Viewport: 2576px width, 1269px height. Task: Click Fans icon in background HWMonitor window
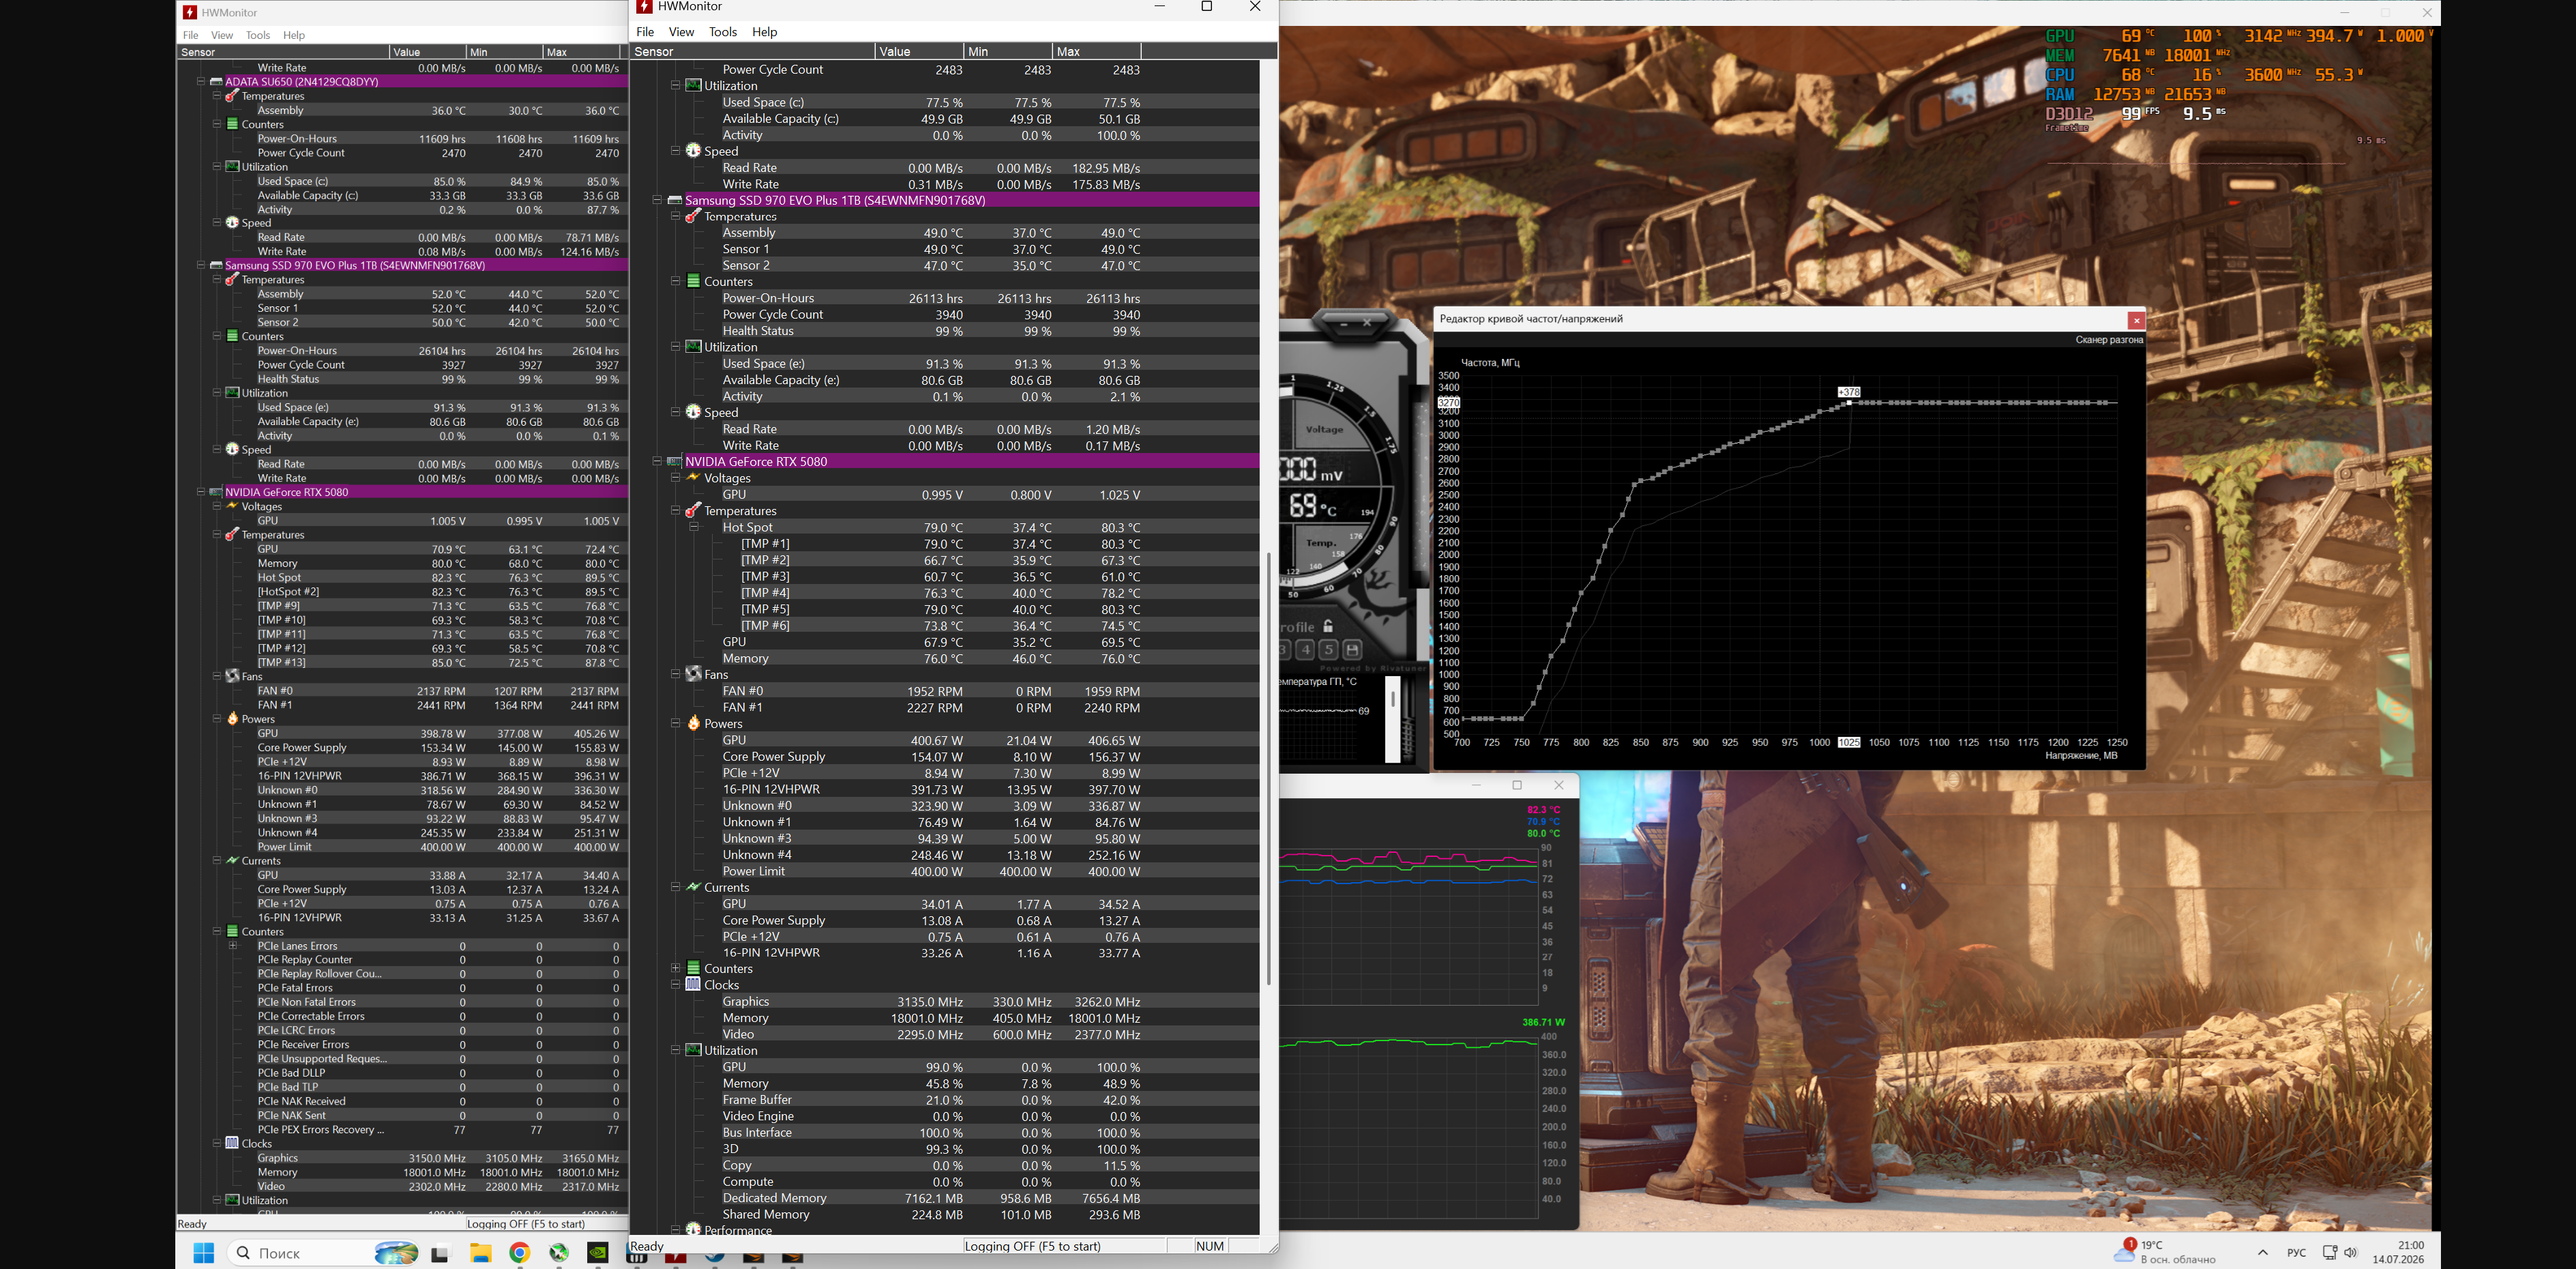point(232,676)
